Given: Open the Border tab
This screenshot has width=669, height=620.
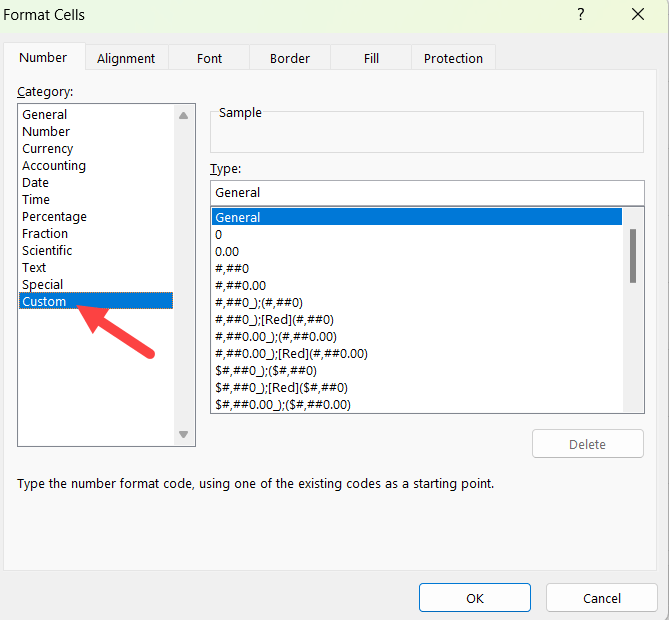Looking at the screenshot, I should (x=290, y=58).
